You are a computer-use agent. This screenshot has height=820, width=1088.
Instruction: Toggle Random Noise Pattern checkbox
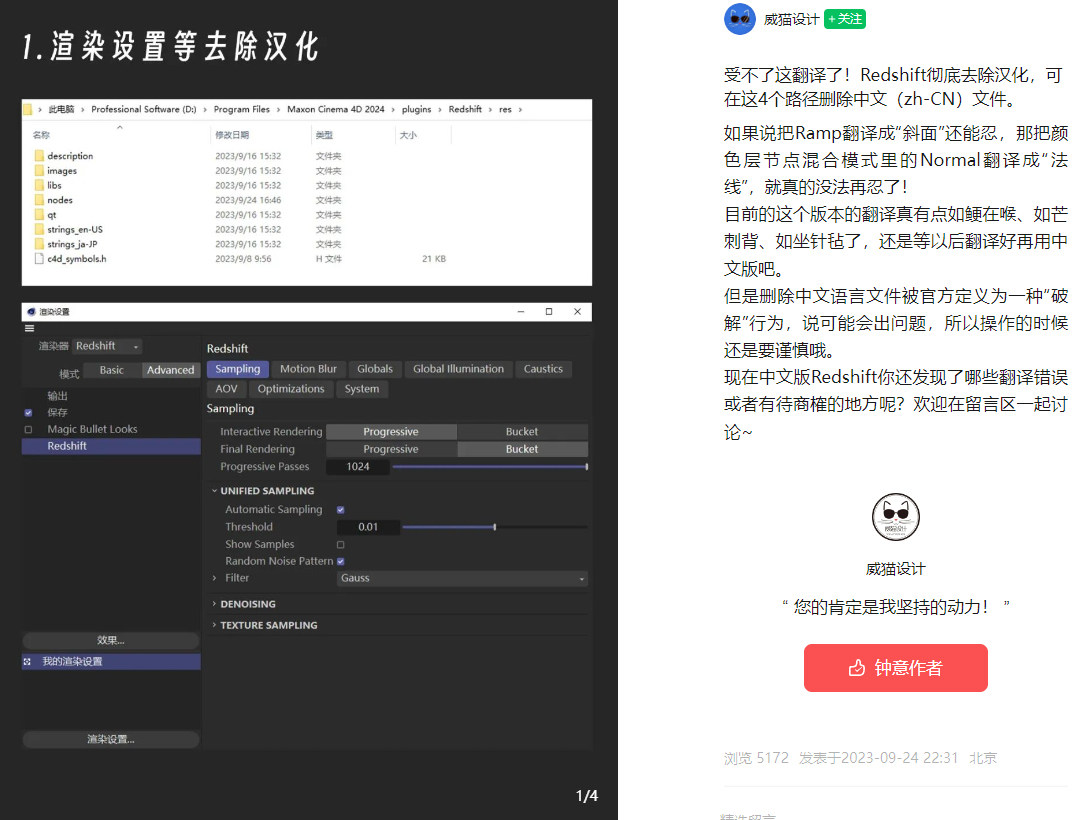click(x=341, y=561)
